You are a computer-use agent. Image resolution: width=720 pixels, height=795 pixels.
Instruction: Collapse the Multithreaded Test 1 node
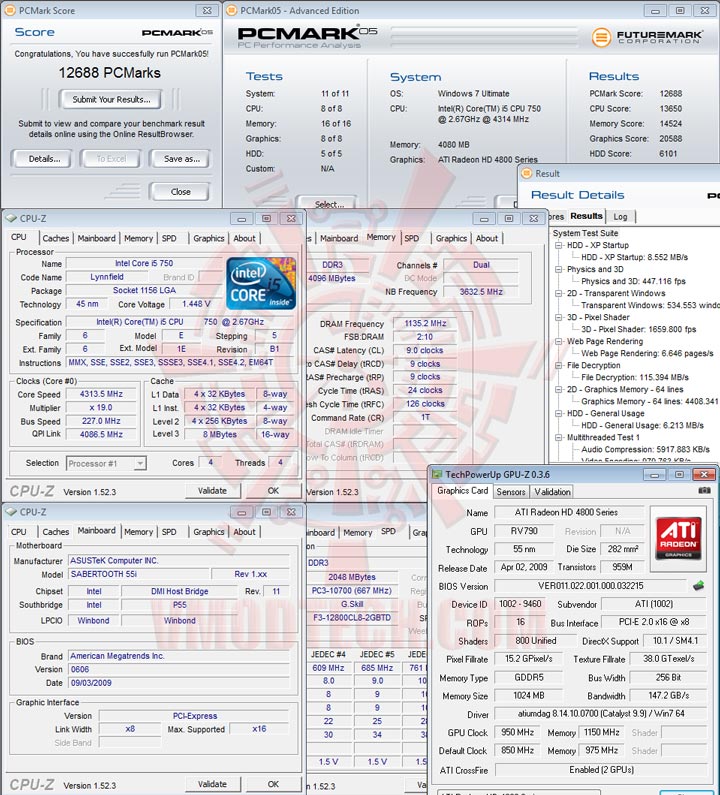(558, 438)
